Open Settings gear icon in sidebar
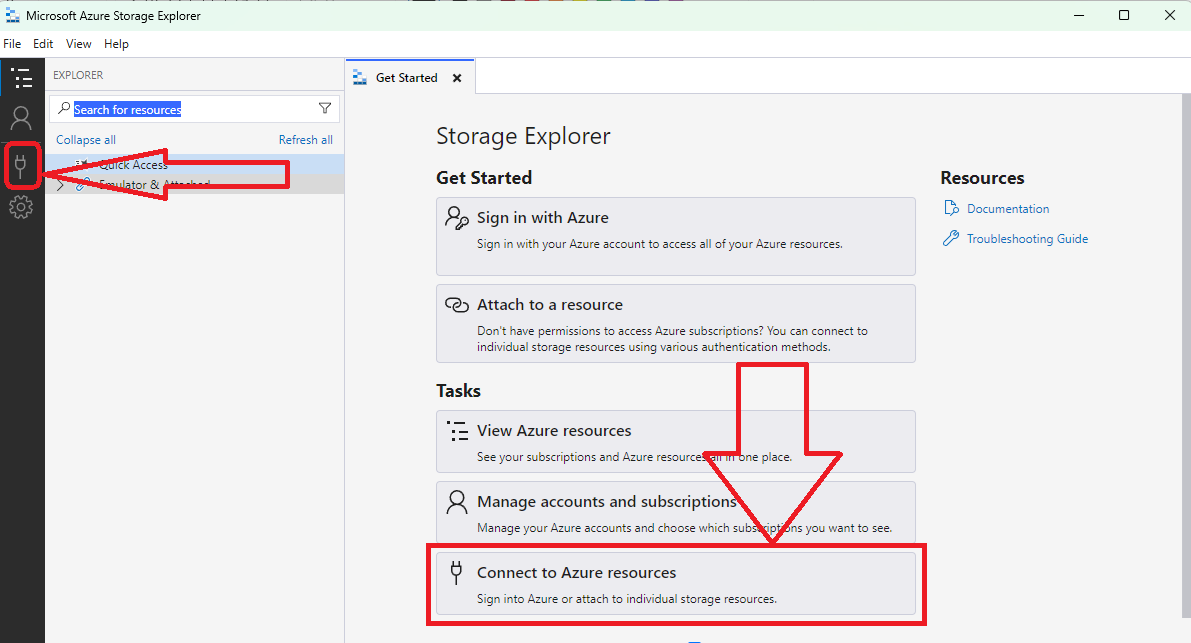 tap(21, 206)
